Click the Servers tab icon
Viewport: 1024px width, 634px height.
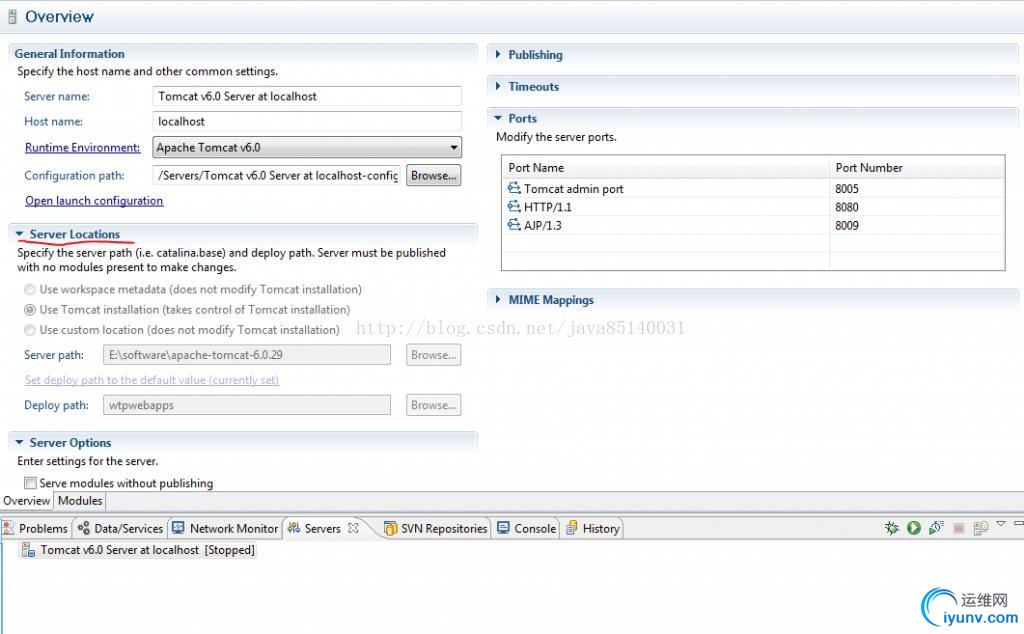click(294, 528)
